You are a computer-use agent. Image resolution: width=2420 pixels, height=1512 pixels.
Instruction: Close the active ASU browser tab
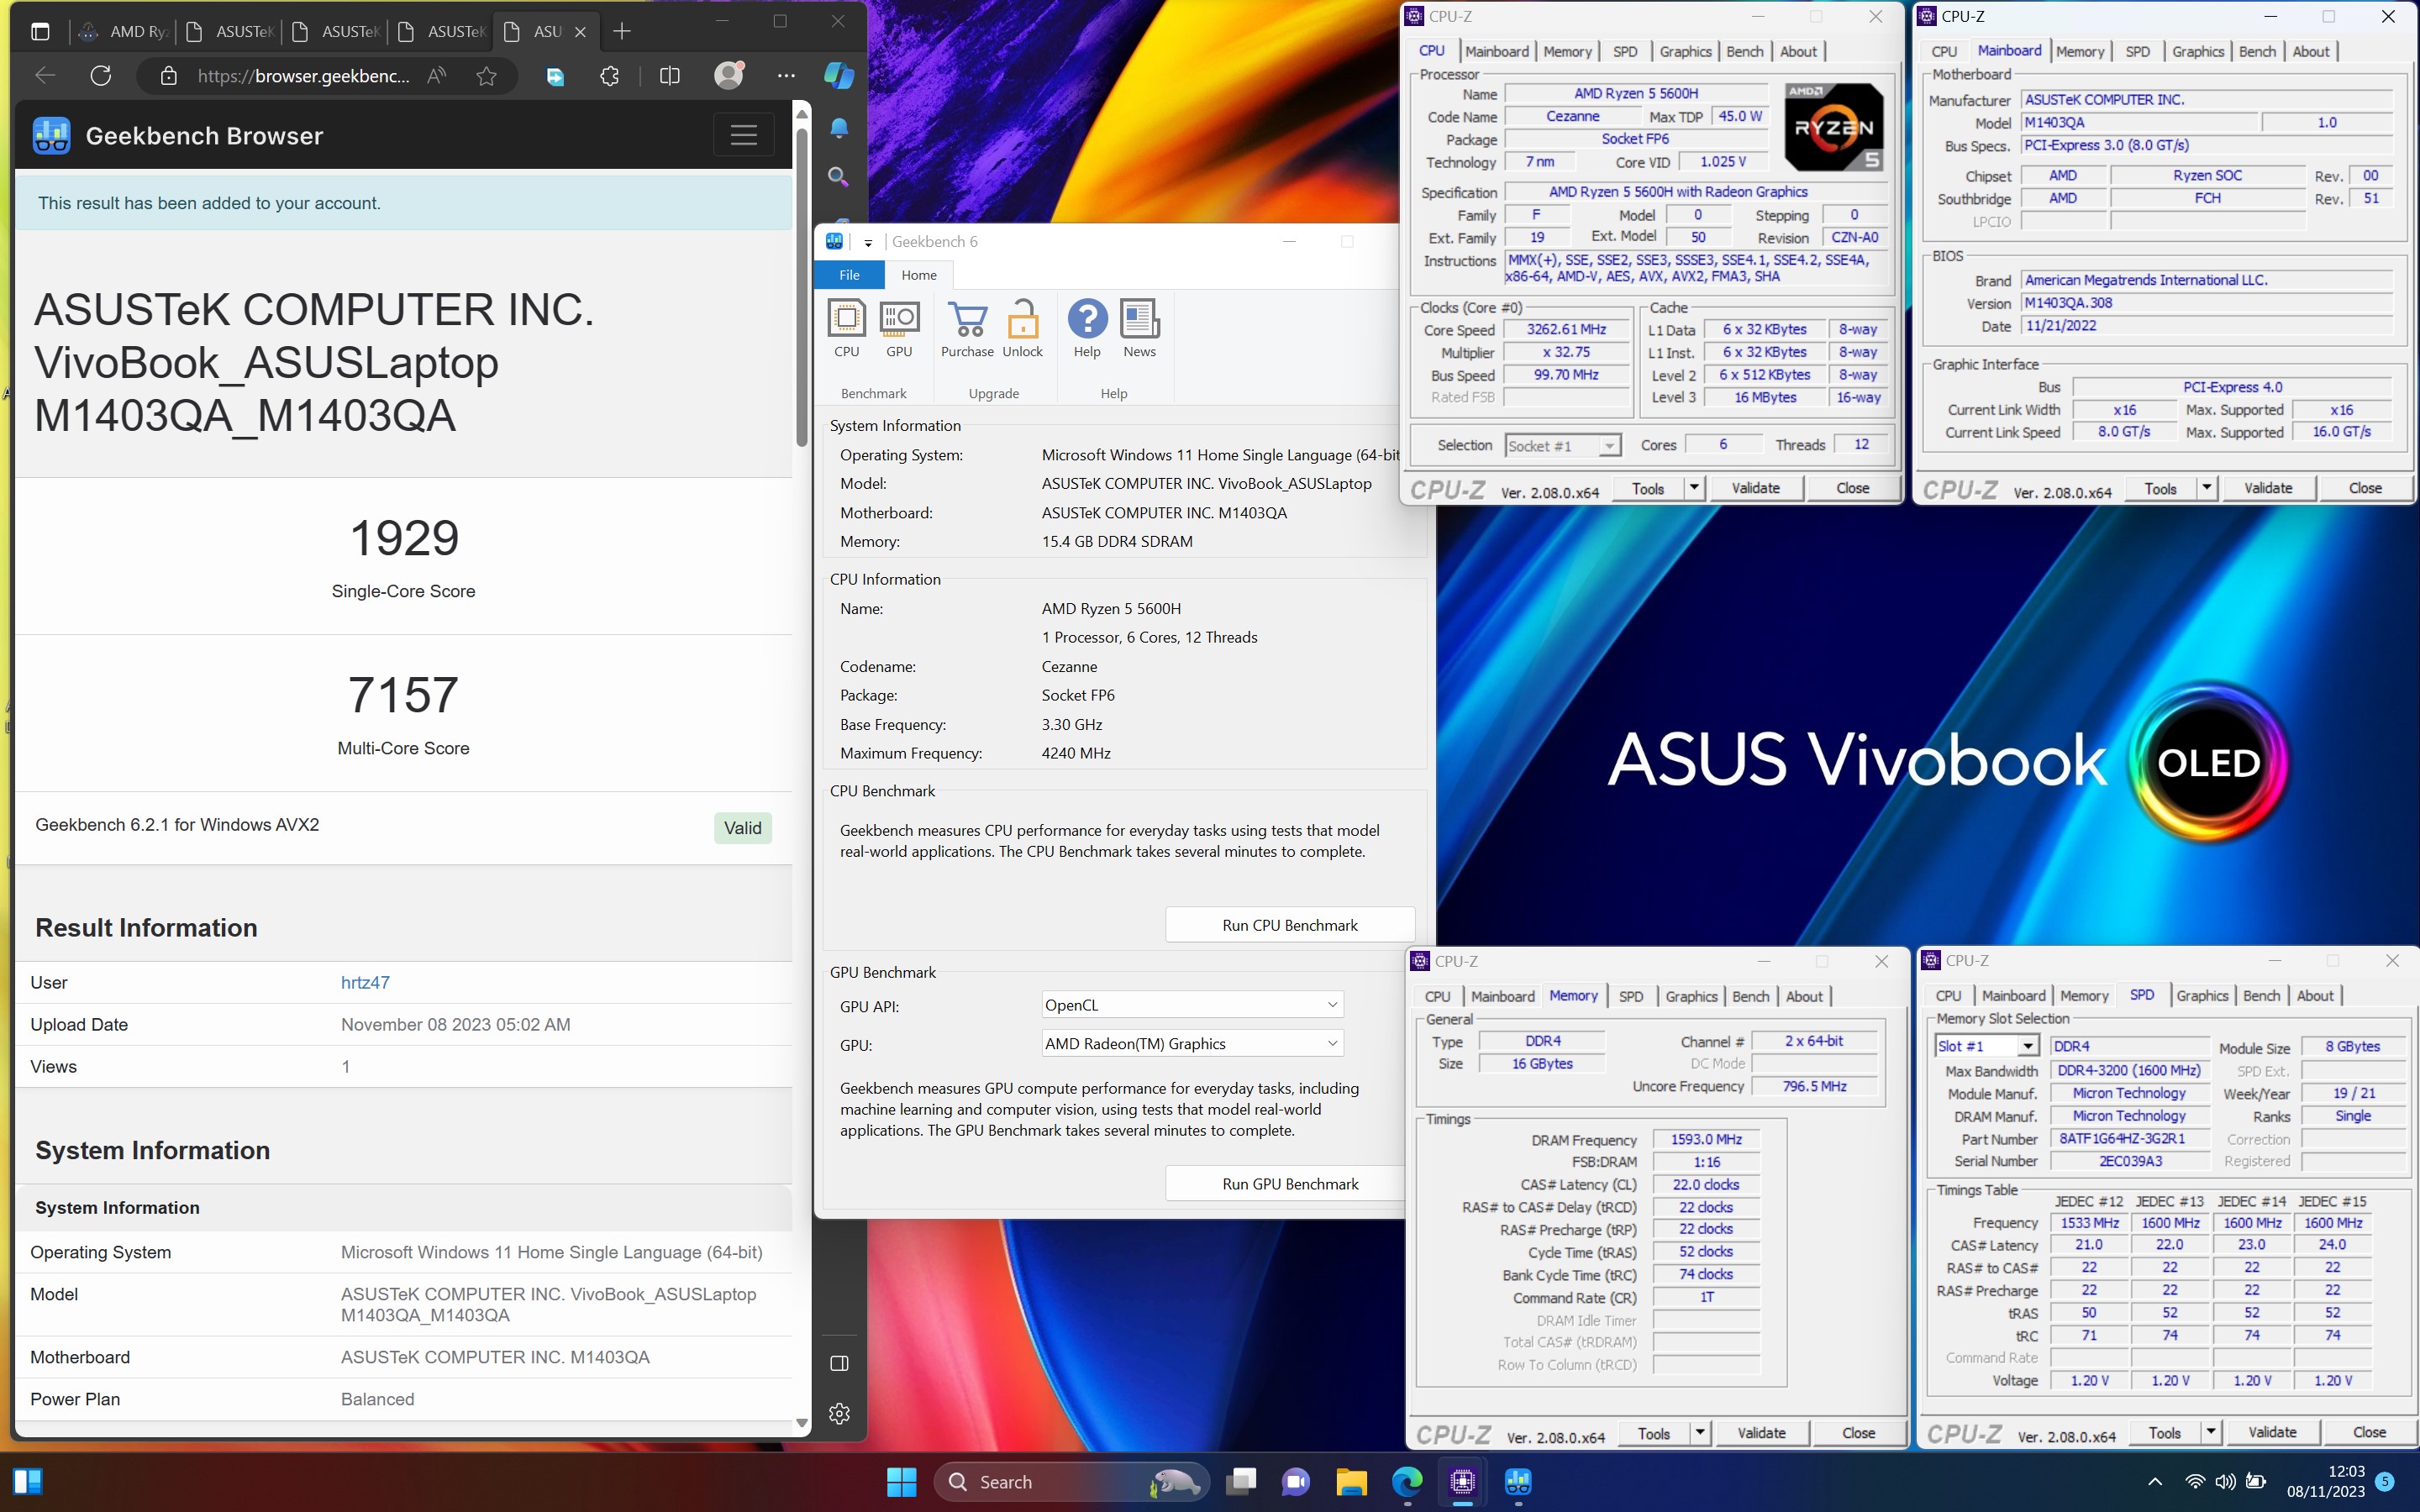point(580,31)
